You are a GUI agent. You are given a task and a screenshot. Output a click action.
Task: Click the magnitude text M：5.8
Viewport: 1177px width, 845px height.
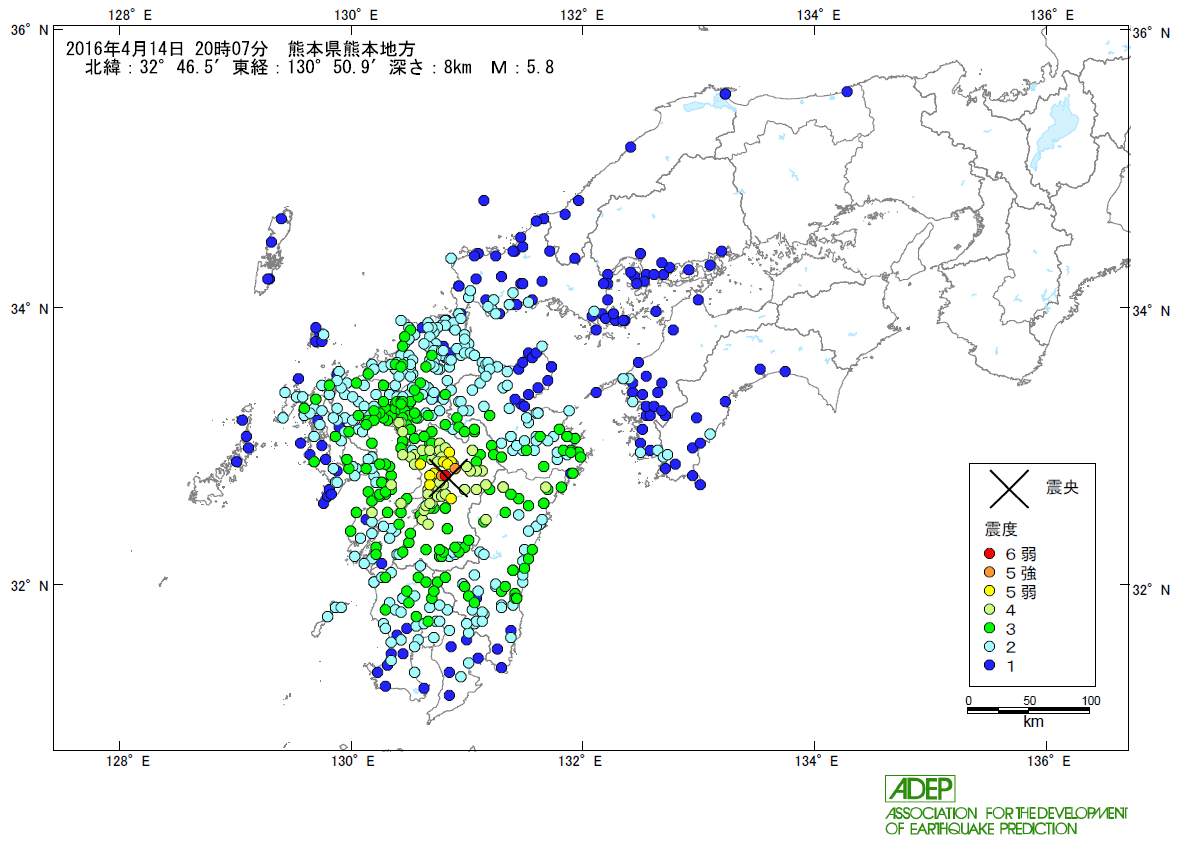tap(522, 68)
